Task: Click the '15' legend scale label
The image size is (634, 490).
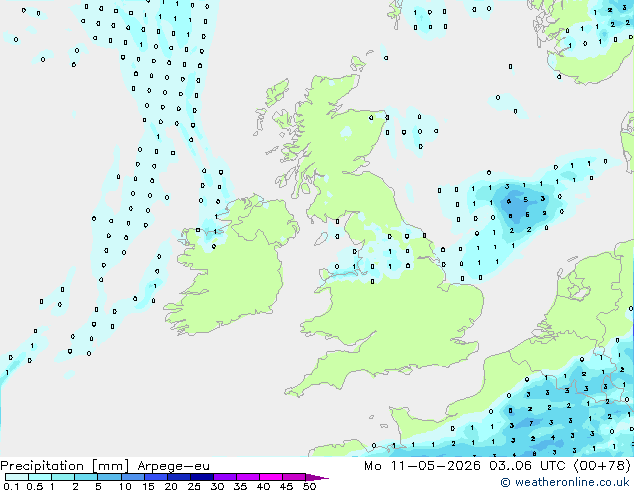Action: click(x=148, y=486)
